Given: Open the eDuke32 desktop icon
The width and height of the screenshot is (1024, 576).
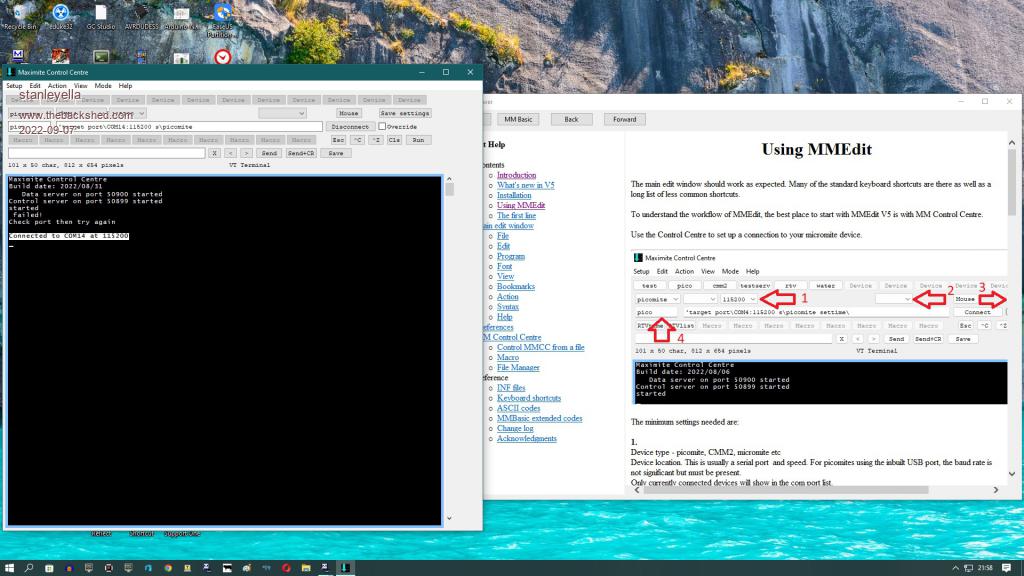Looking at the screenshot, I should (60, 14).
